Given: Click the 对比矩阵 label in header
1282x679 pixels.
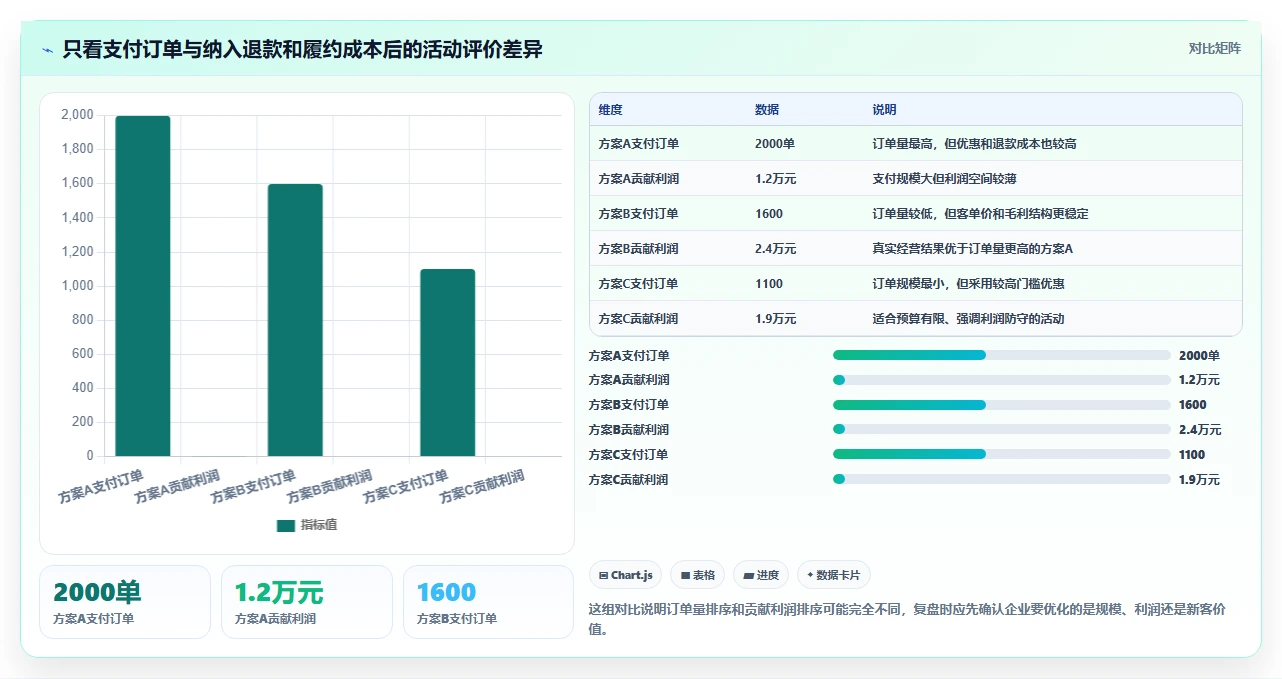Looking at the screenshot, I should (1215, 48).
